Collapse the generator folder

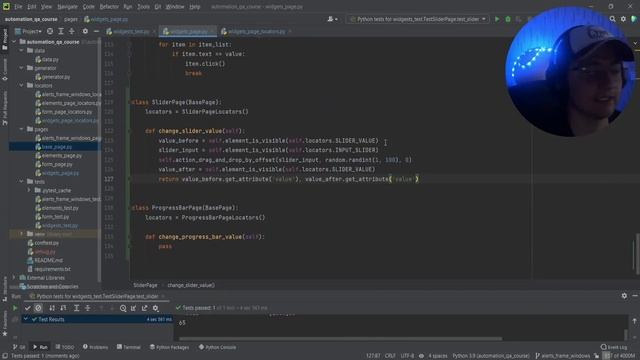pos(22,68)
